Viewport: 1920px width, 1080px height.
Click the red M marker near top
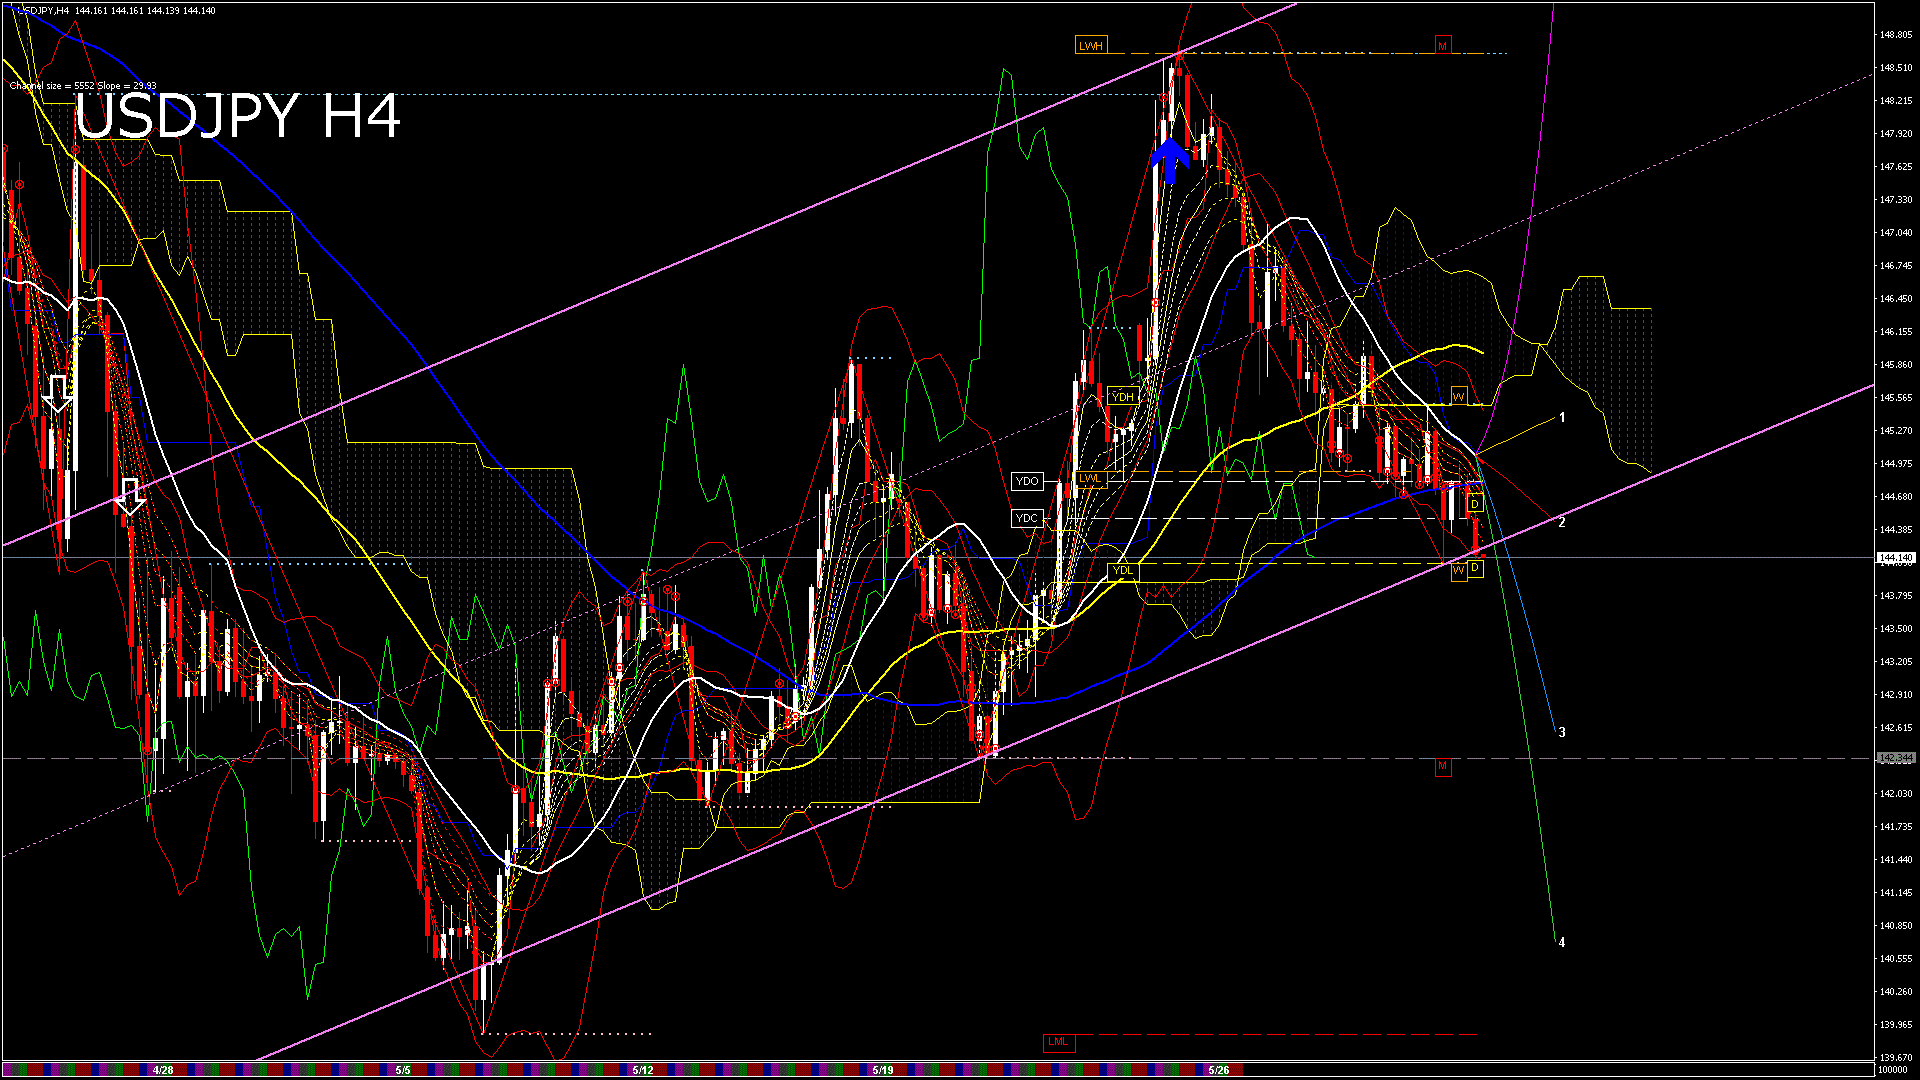(x=1442, y=46)
